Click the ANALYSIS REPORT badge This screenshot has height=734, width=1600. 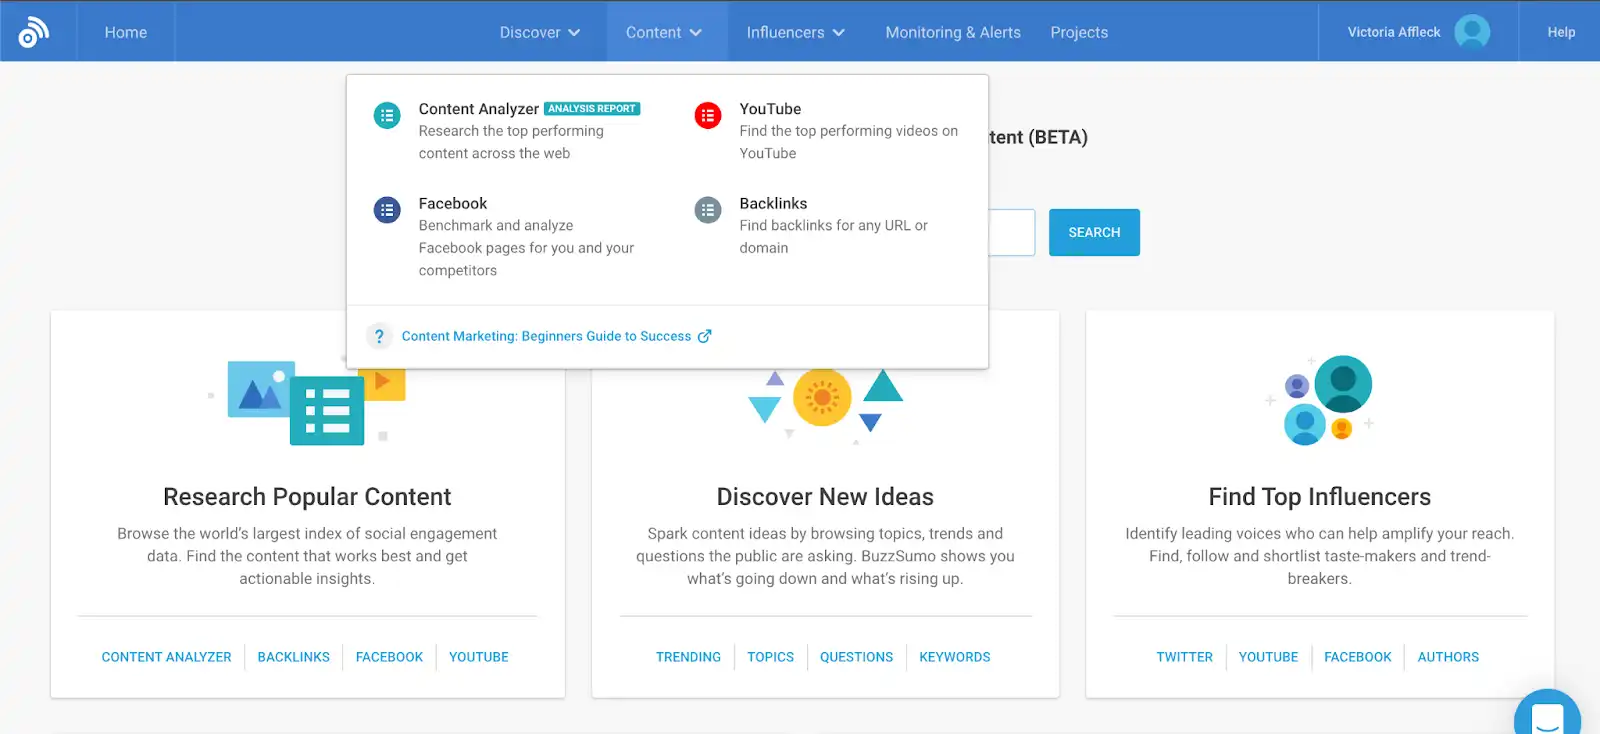click(592, 109)
